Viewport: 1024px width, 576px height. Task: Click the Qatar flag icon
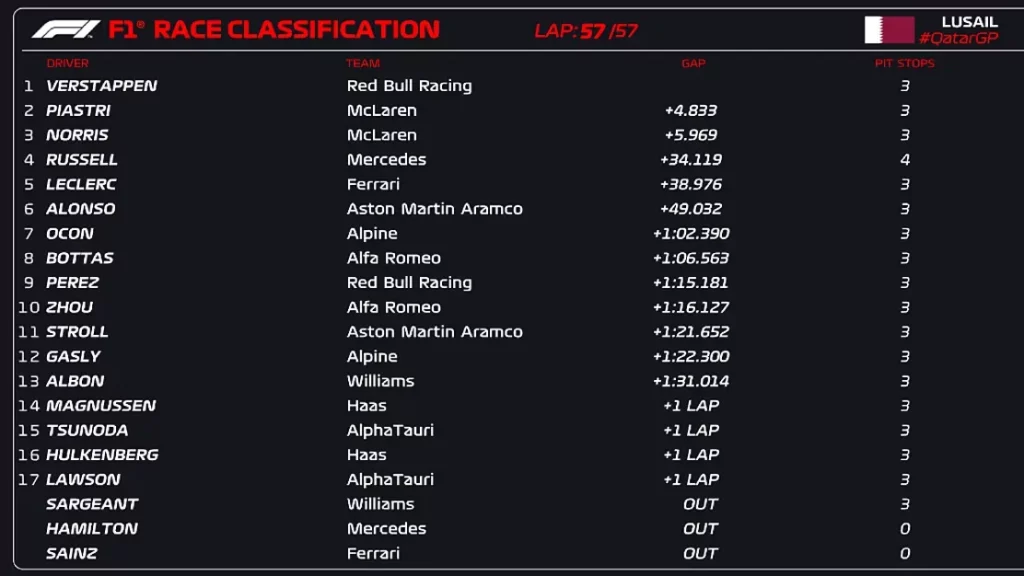pos(889,30)
